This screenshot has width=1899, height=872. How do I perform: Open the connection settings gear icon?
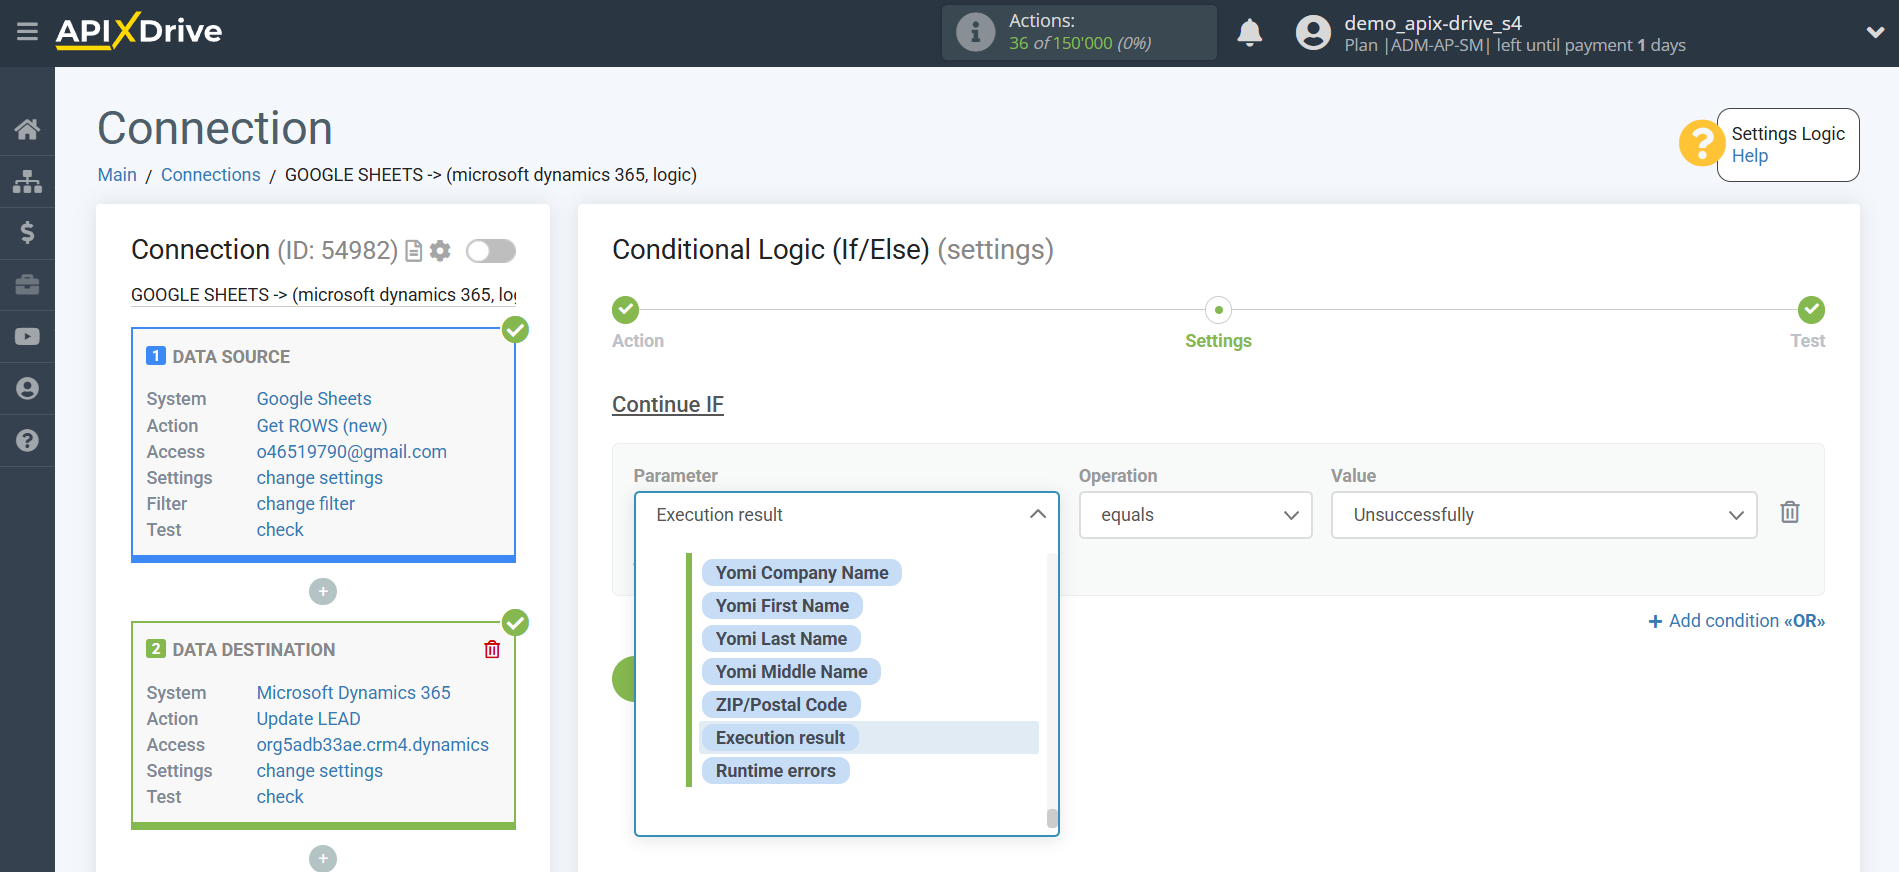coord(440,250)
